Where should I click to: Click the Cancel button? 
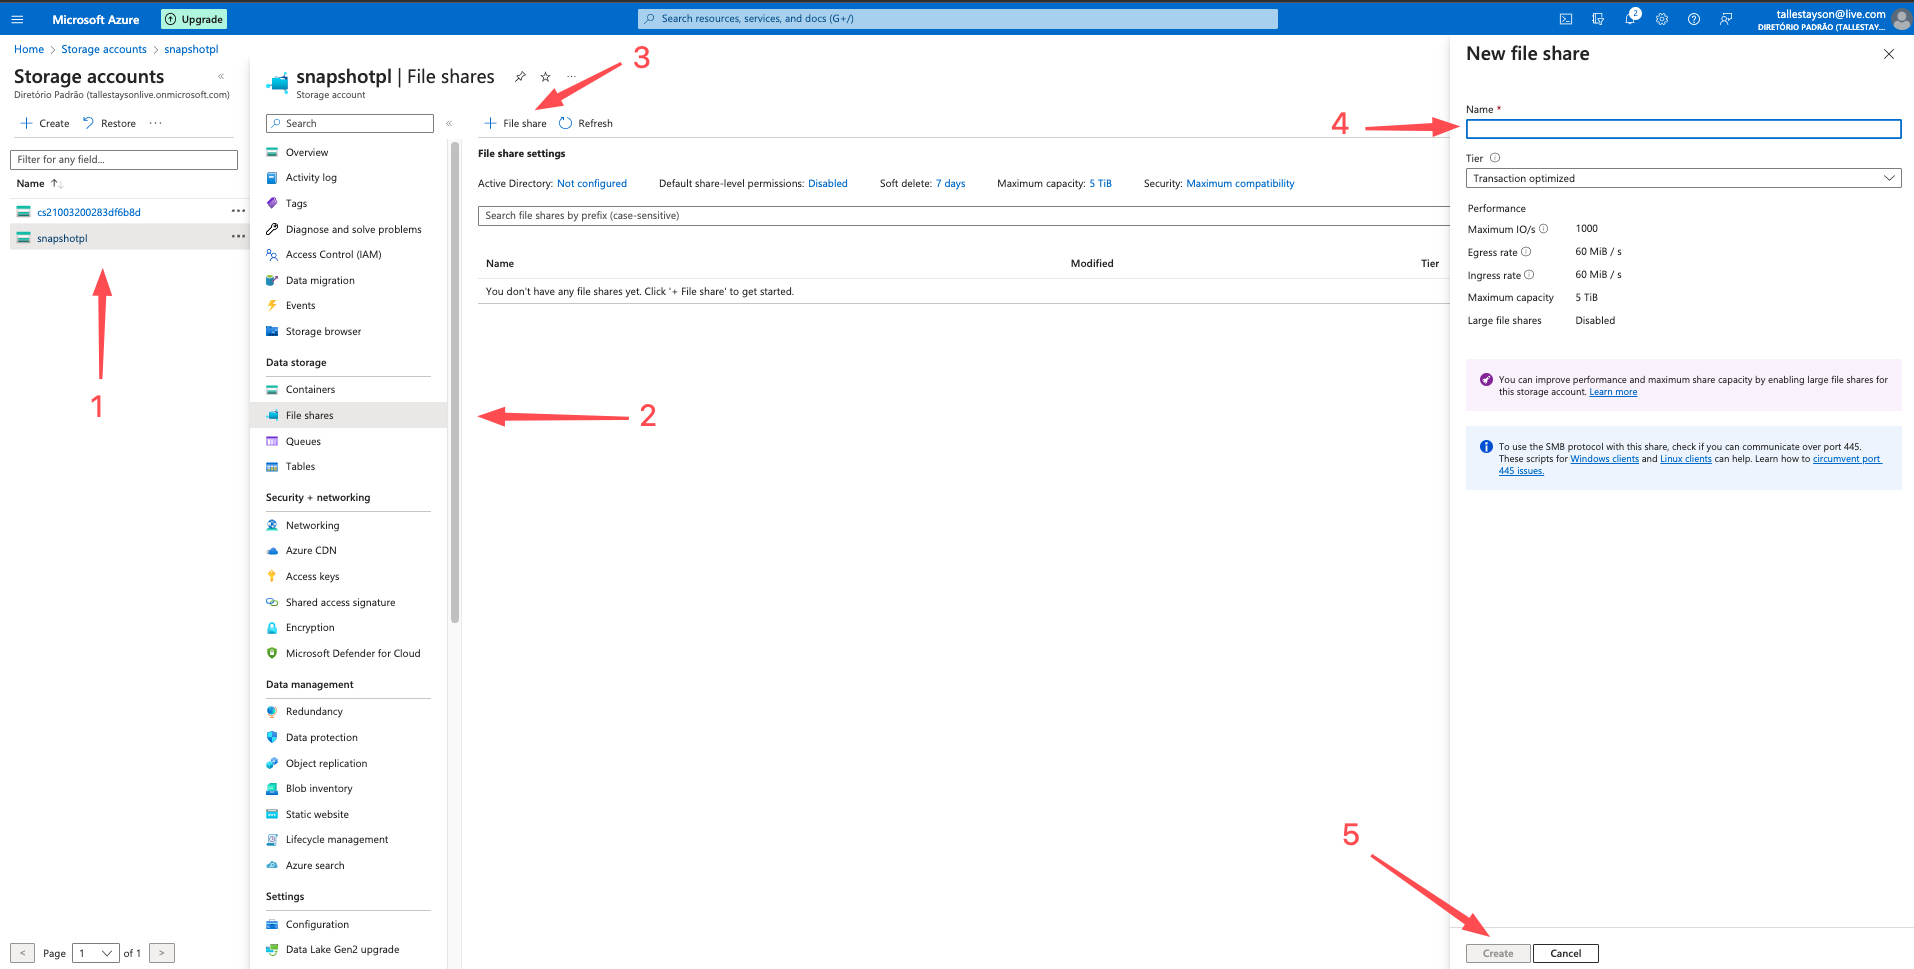(1565, 953)
